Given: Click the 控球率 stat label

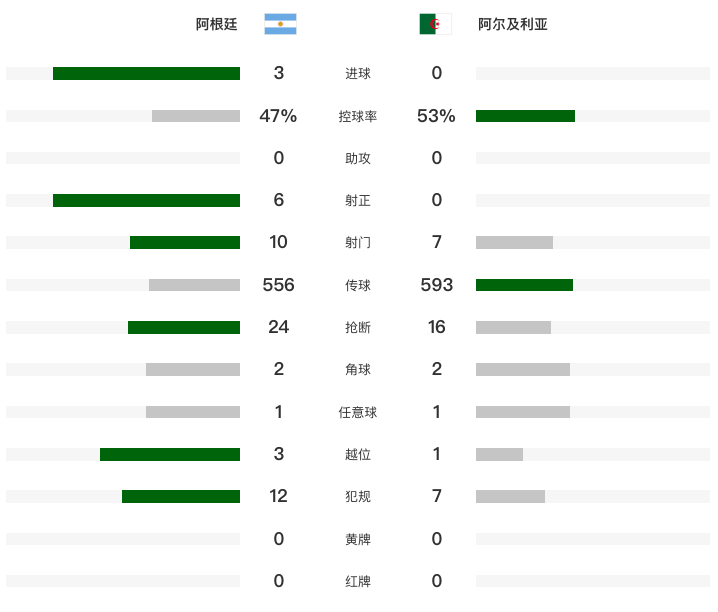Looking at the screenshot, I should pyautogui.click(x=358, y=116).
